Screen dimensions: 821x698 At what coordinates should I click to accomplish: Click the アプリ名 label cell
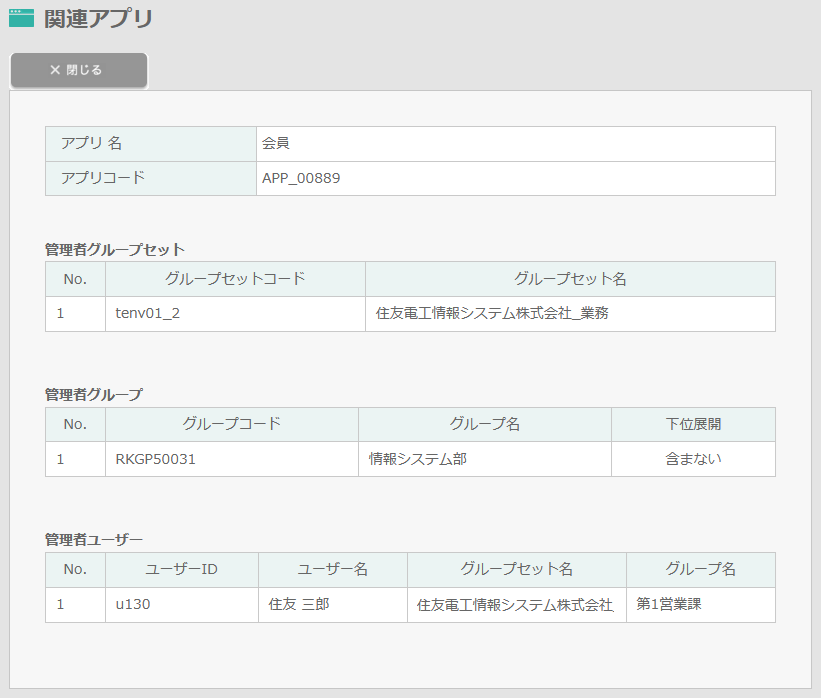[x=151, y=144]
